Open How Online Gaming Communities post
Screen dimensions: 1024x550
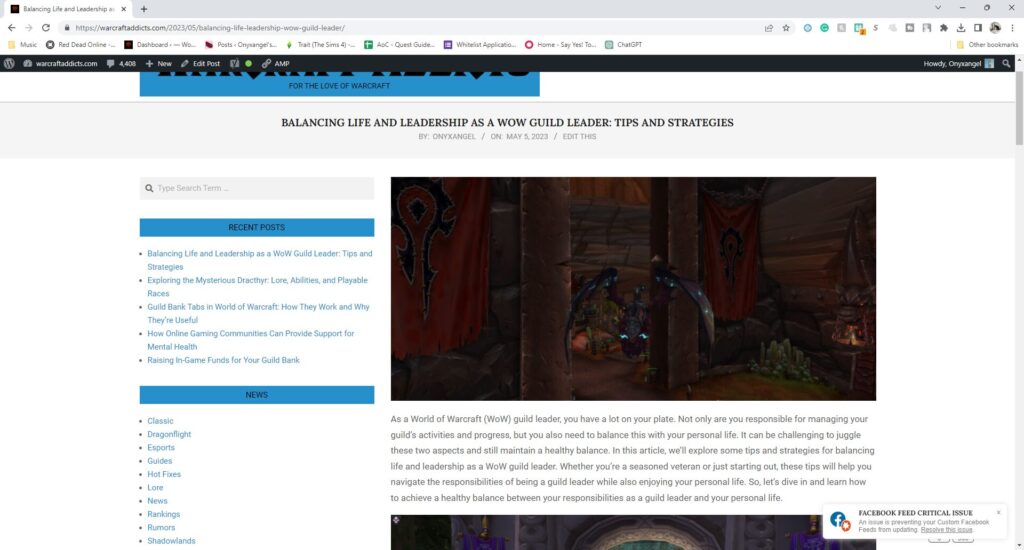click(x=250, y=340)
